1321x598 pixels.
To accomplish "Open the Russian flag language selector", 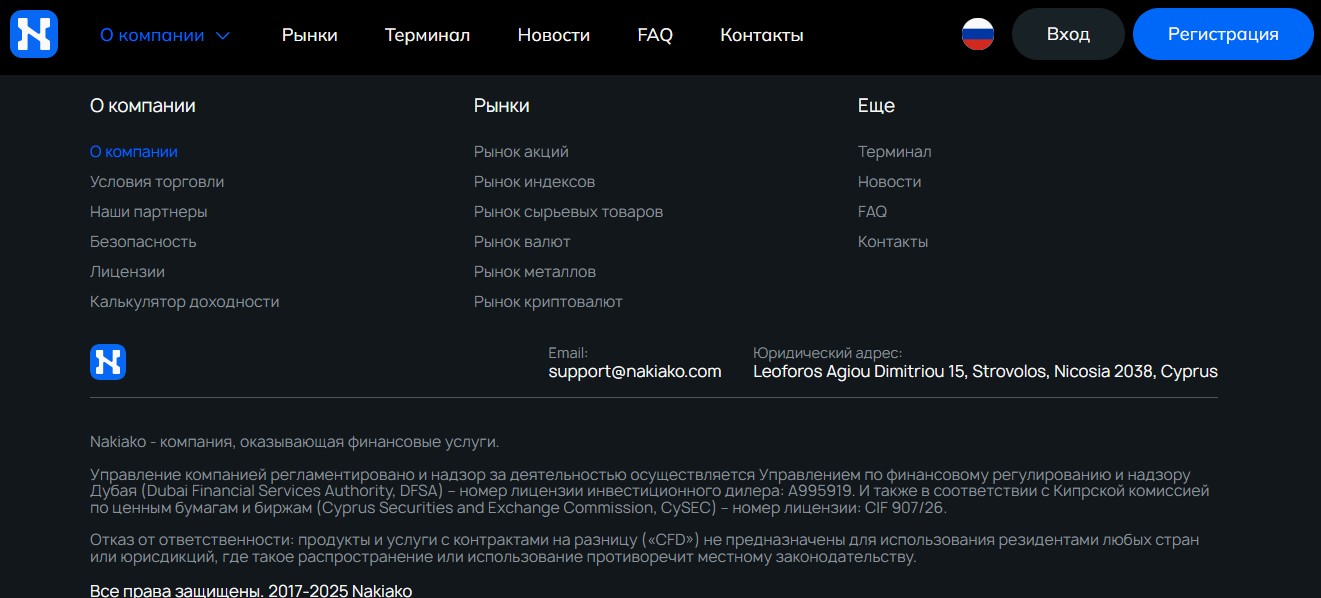I will (978, 34).
